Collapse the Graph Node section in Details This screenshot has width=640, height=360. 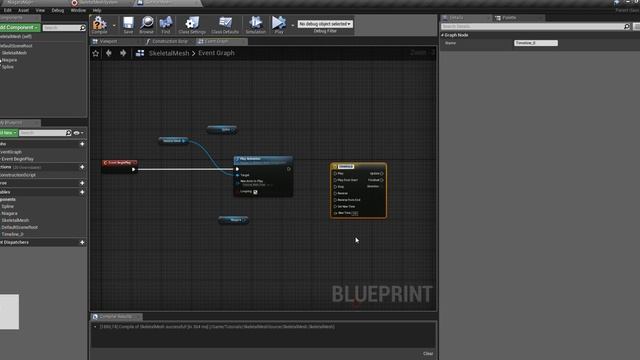tap(442, 35)
